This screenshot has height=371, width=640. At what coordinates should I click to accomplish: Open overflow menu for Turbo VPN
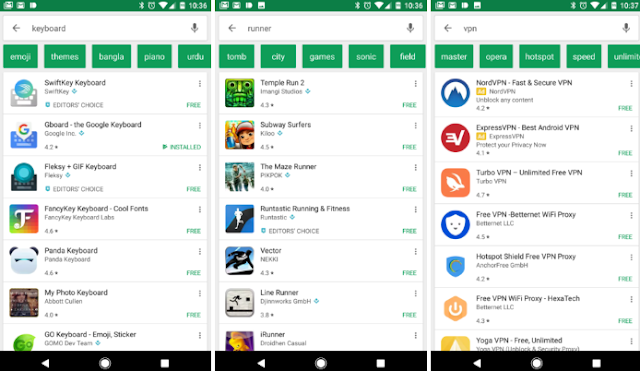pyautogui.click(x=631, y=173)
